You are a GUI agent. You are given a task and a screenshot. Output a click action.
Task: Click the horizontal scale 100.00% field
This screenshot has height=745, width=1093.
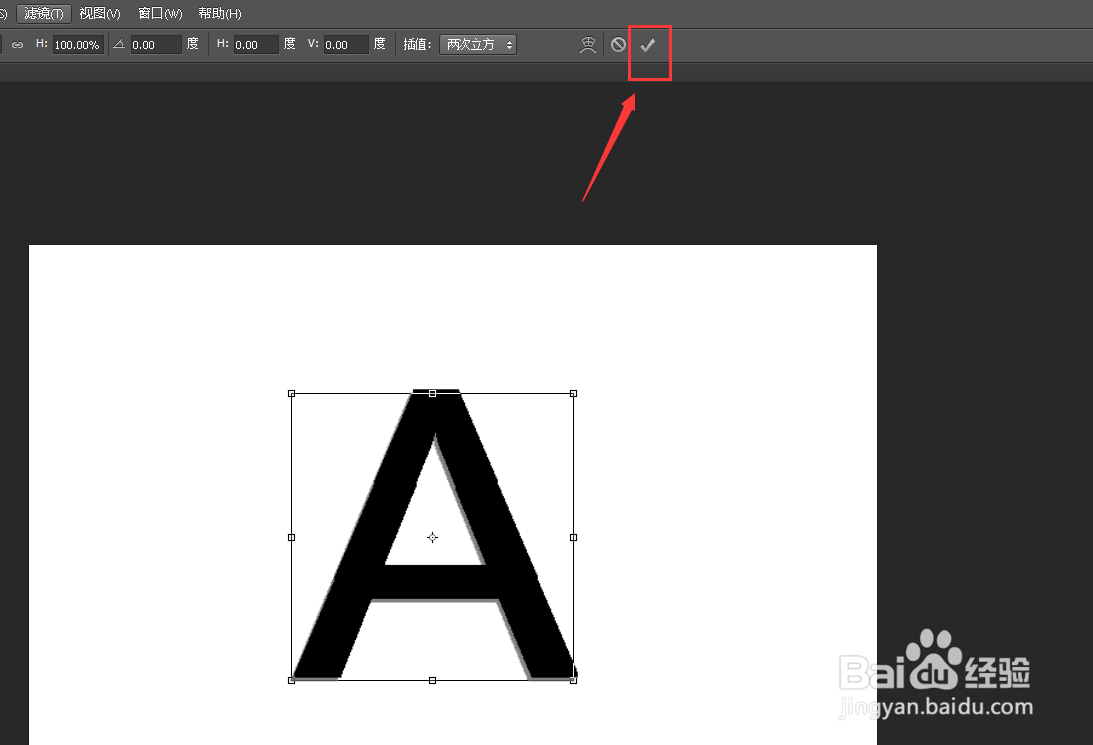pos(77,44)
